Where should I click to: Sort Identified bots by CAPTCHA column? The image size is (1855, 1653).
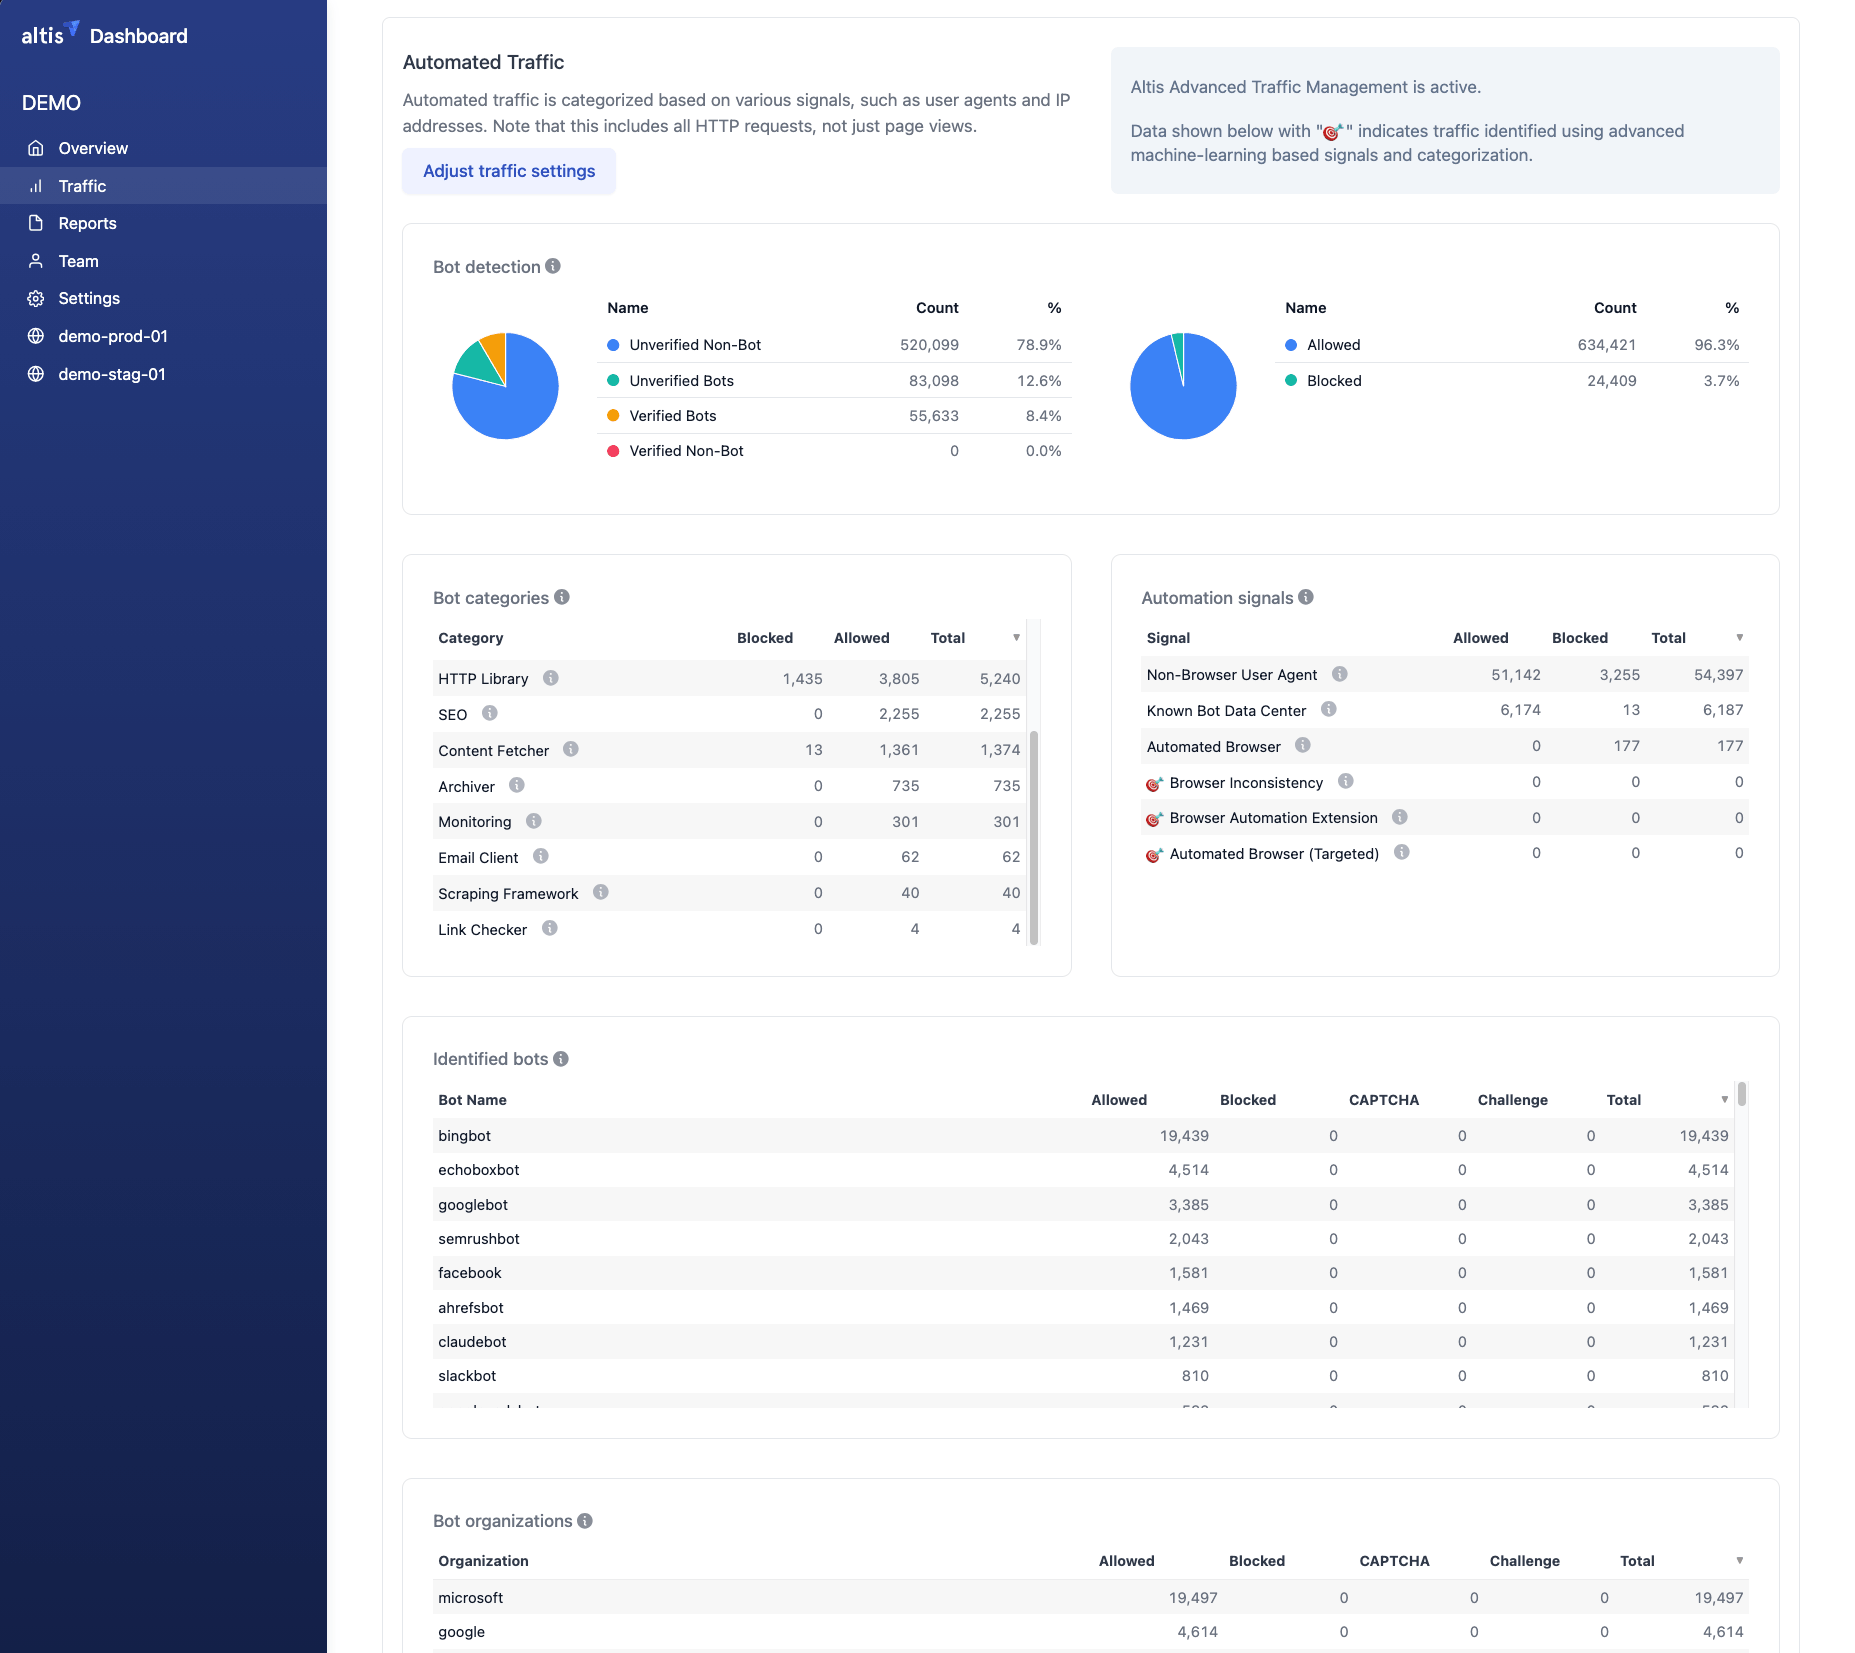coord(1384,1100)
